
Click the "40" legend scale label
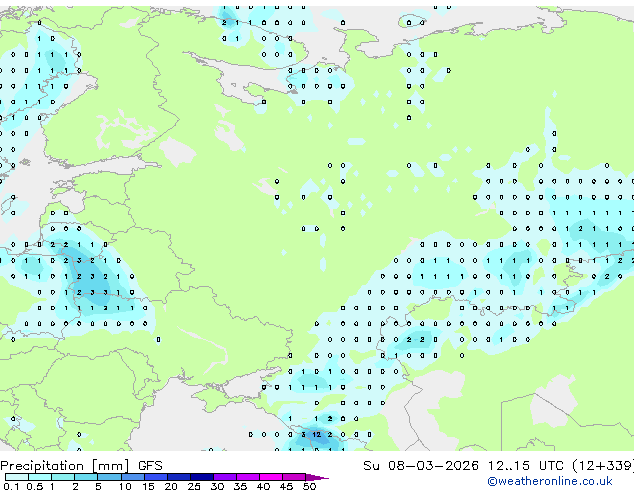click(x=263, y=486)
